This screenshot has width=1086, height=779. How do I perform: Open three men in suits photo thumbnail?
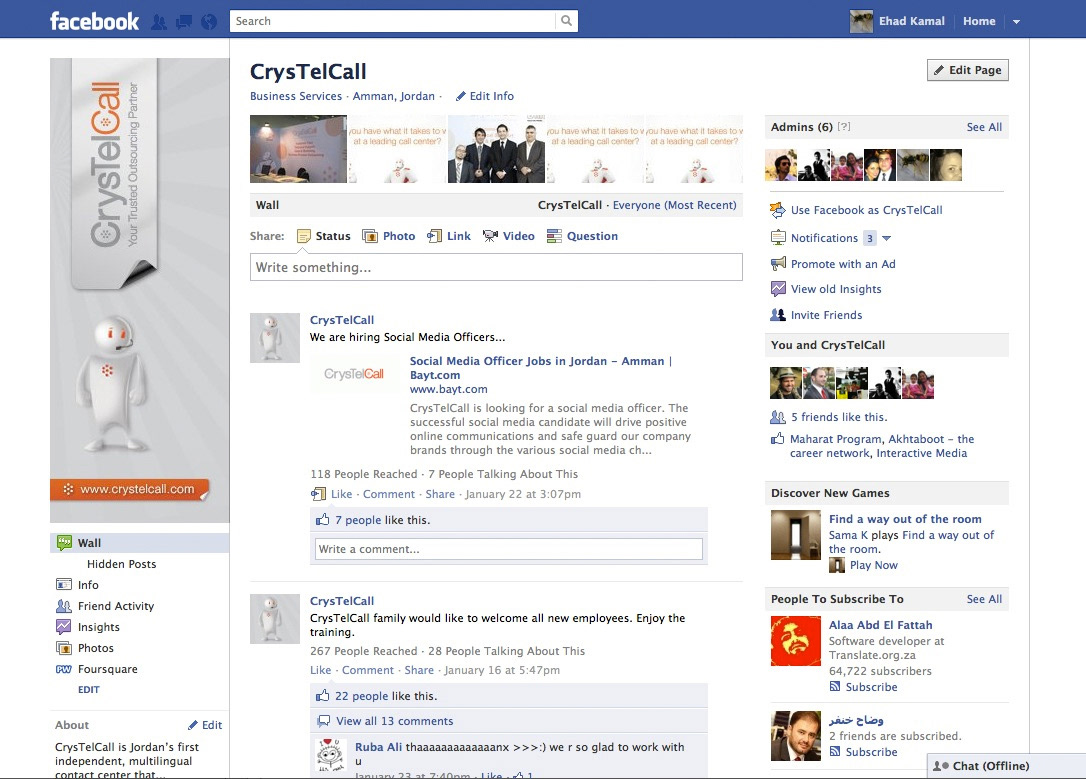[497, 149]
